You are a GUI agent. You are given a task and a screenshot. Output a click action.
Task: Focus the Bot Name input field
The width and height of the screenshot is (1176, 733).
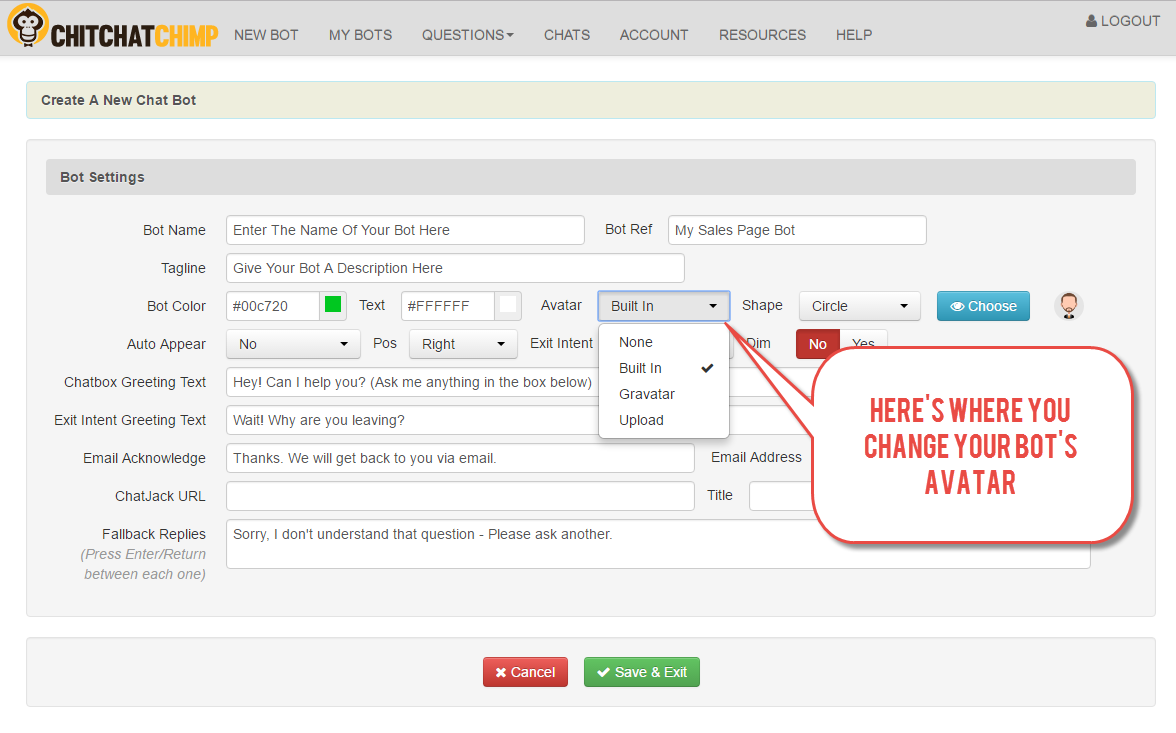tap(405, 230)
